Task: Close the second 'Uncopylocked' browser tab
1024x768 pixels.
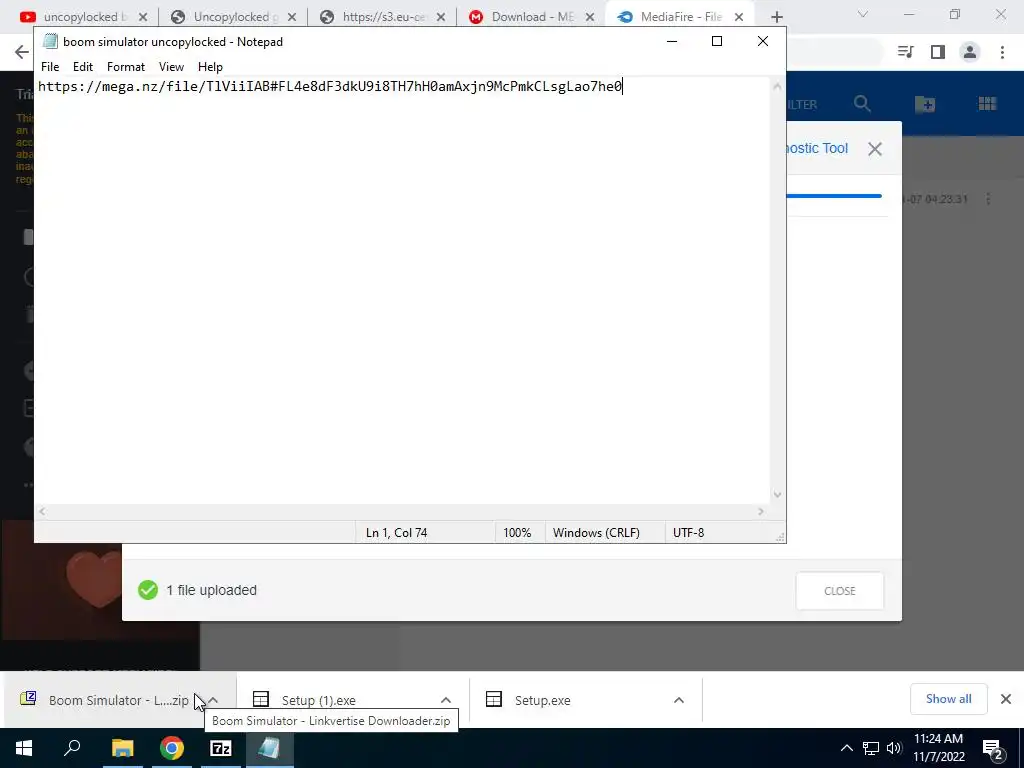Action: tap(292, 17)
